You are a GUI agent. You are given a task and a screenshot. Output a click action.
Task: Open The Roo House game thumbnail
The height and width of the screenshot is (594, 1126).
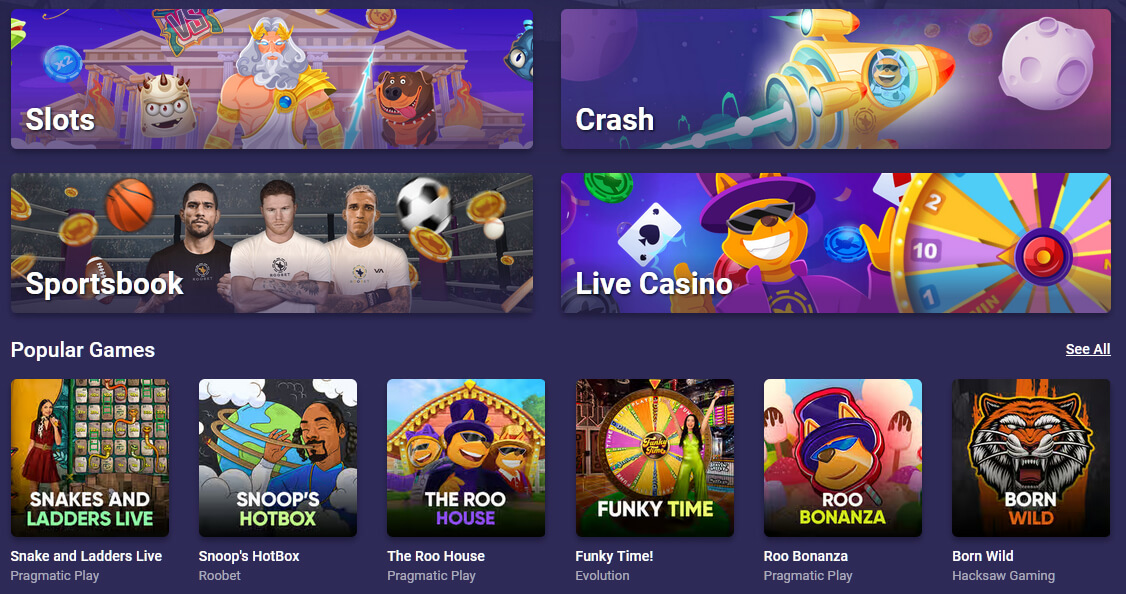point(466,458)
